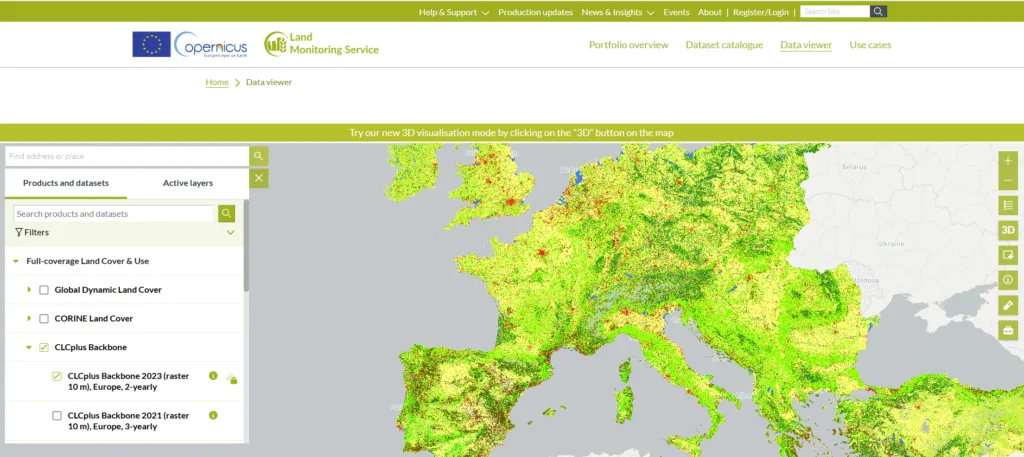Image resolution: width=1024 pixels, height=457 pixels.
Task: Follow the Home breadcrumb link
Action: tap(217, 82)
